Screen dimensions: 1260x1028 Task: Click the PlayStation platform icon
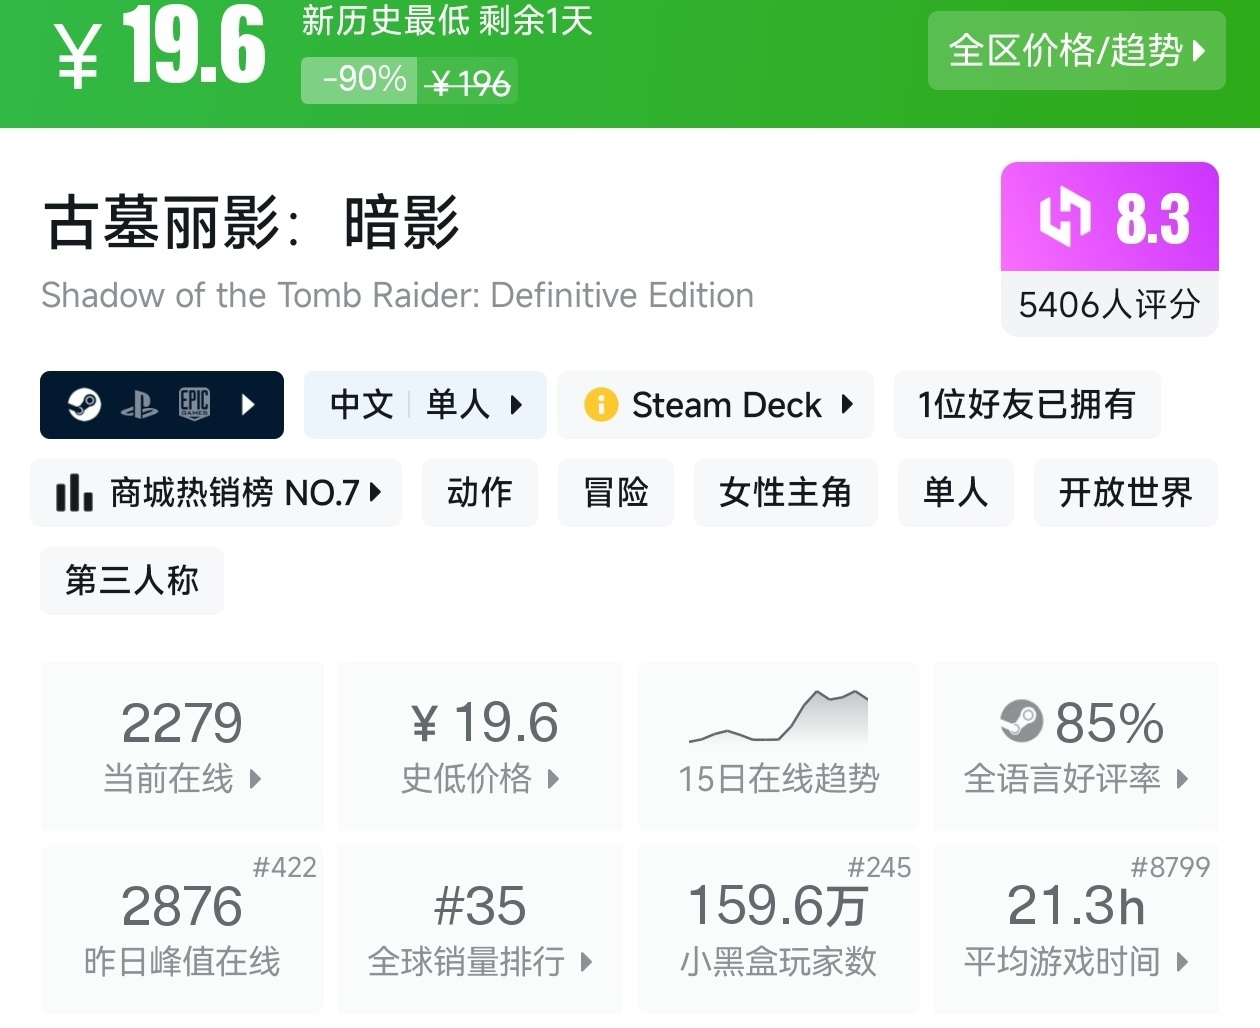[x=139, y=405]
